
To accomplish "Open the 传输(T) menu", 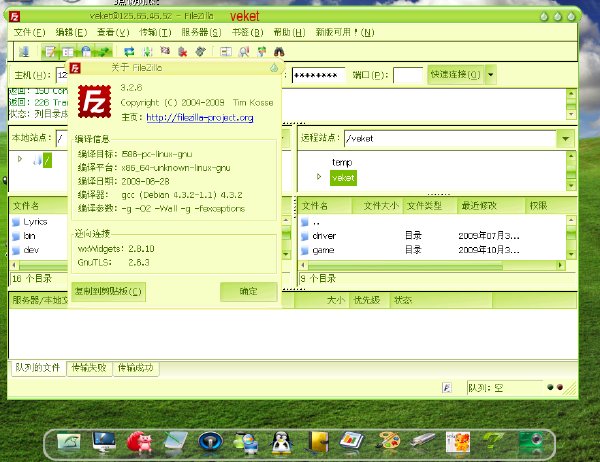I will point(155,33).
